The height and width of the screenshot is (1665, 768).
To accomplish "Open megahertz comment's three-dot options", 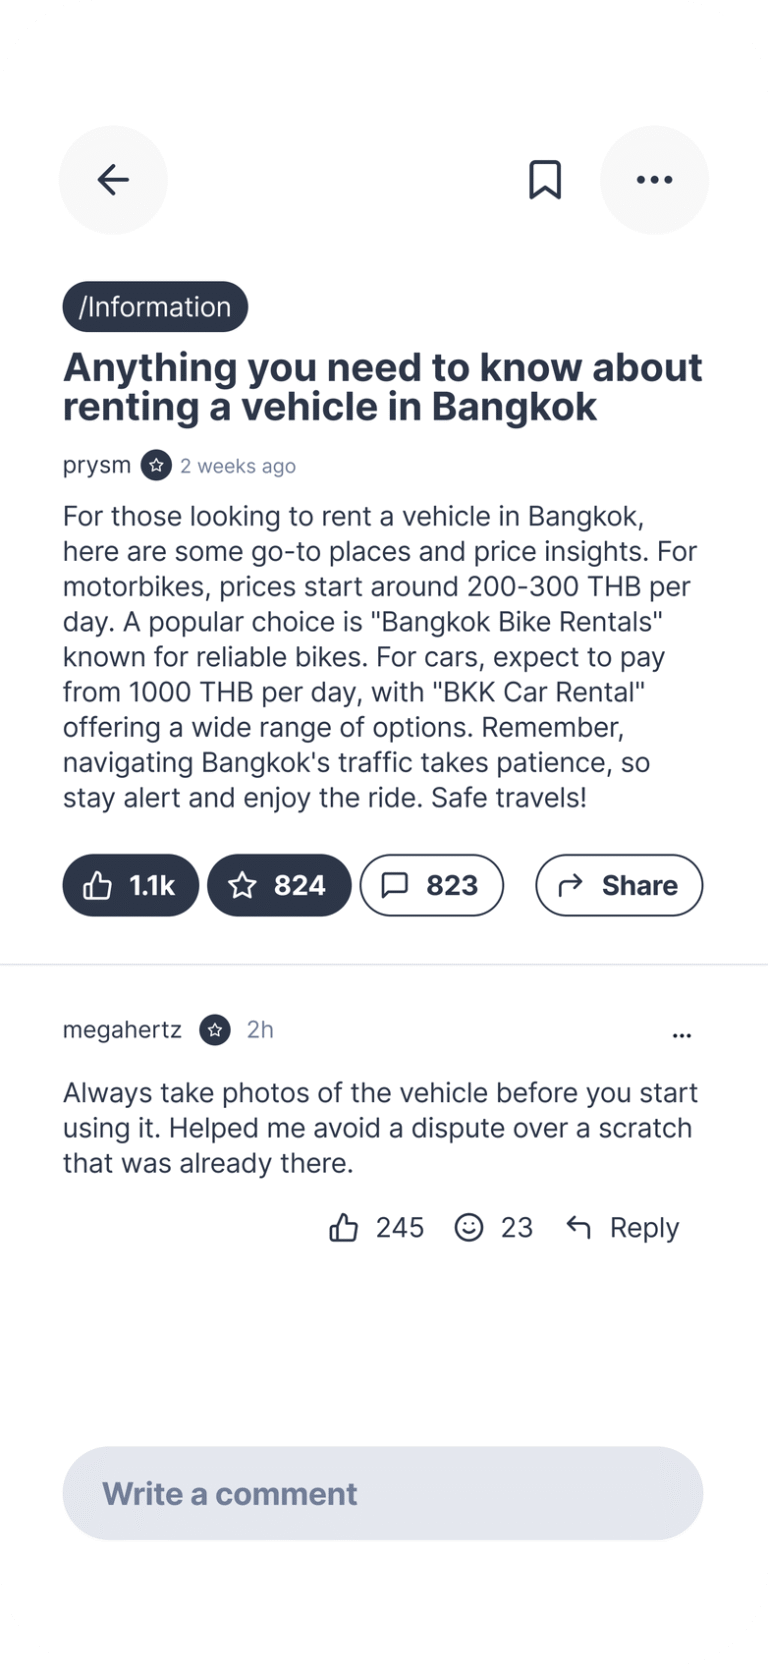I will (x=682, y=1035).
